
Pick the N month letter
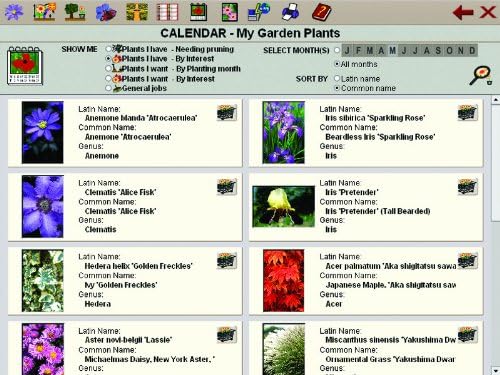tap(461, 50)
